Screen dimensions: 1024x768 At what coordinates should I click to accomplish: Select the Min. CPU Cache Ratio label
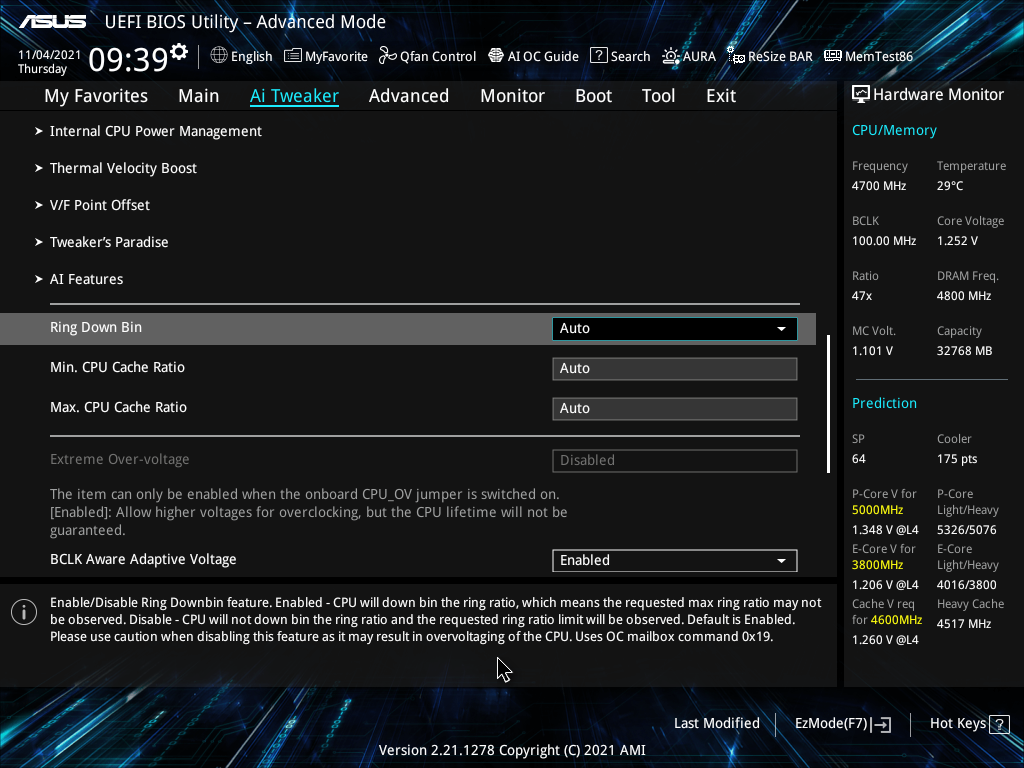click(118, 368)
